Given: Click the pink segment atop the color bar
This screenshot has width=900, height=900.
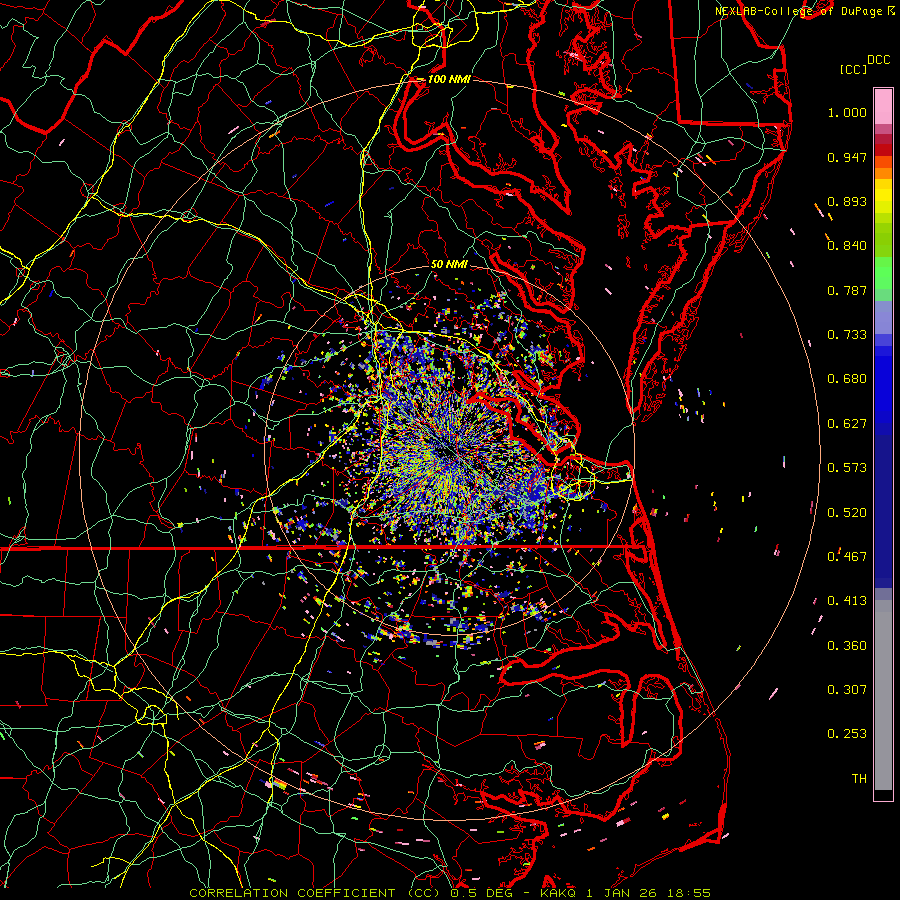Looking at the screenshot, I should point(883,106).
